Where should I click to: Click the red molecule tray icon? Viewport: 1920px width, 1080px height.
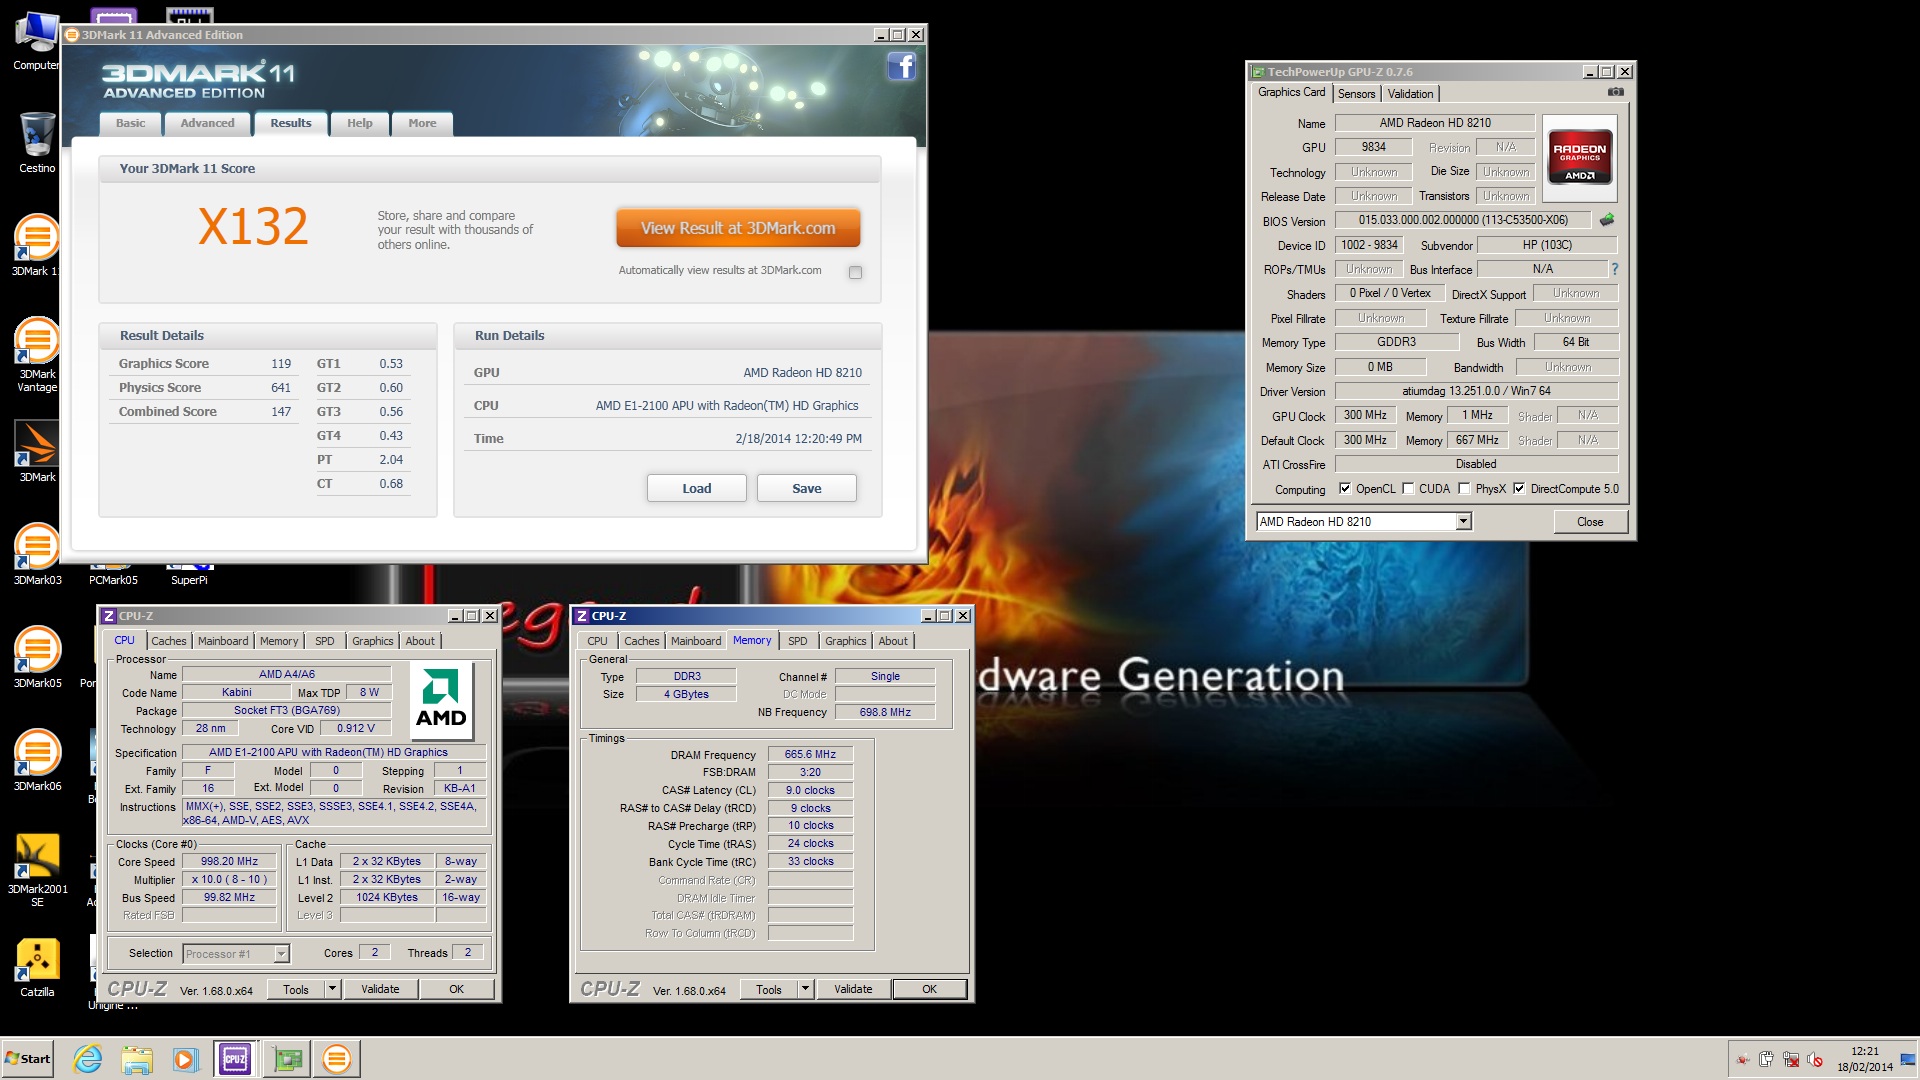(1743, 1059)
